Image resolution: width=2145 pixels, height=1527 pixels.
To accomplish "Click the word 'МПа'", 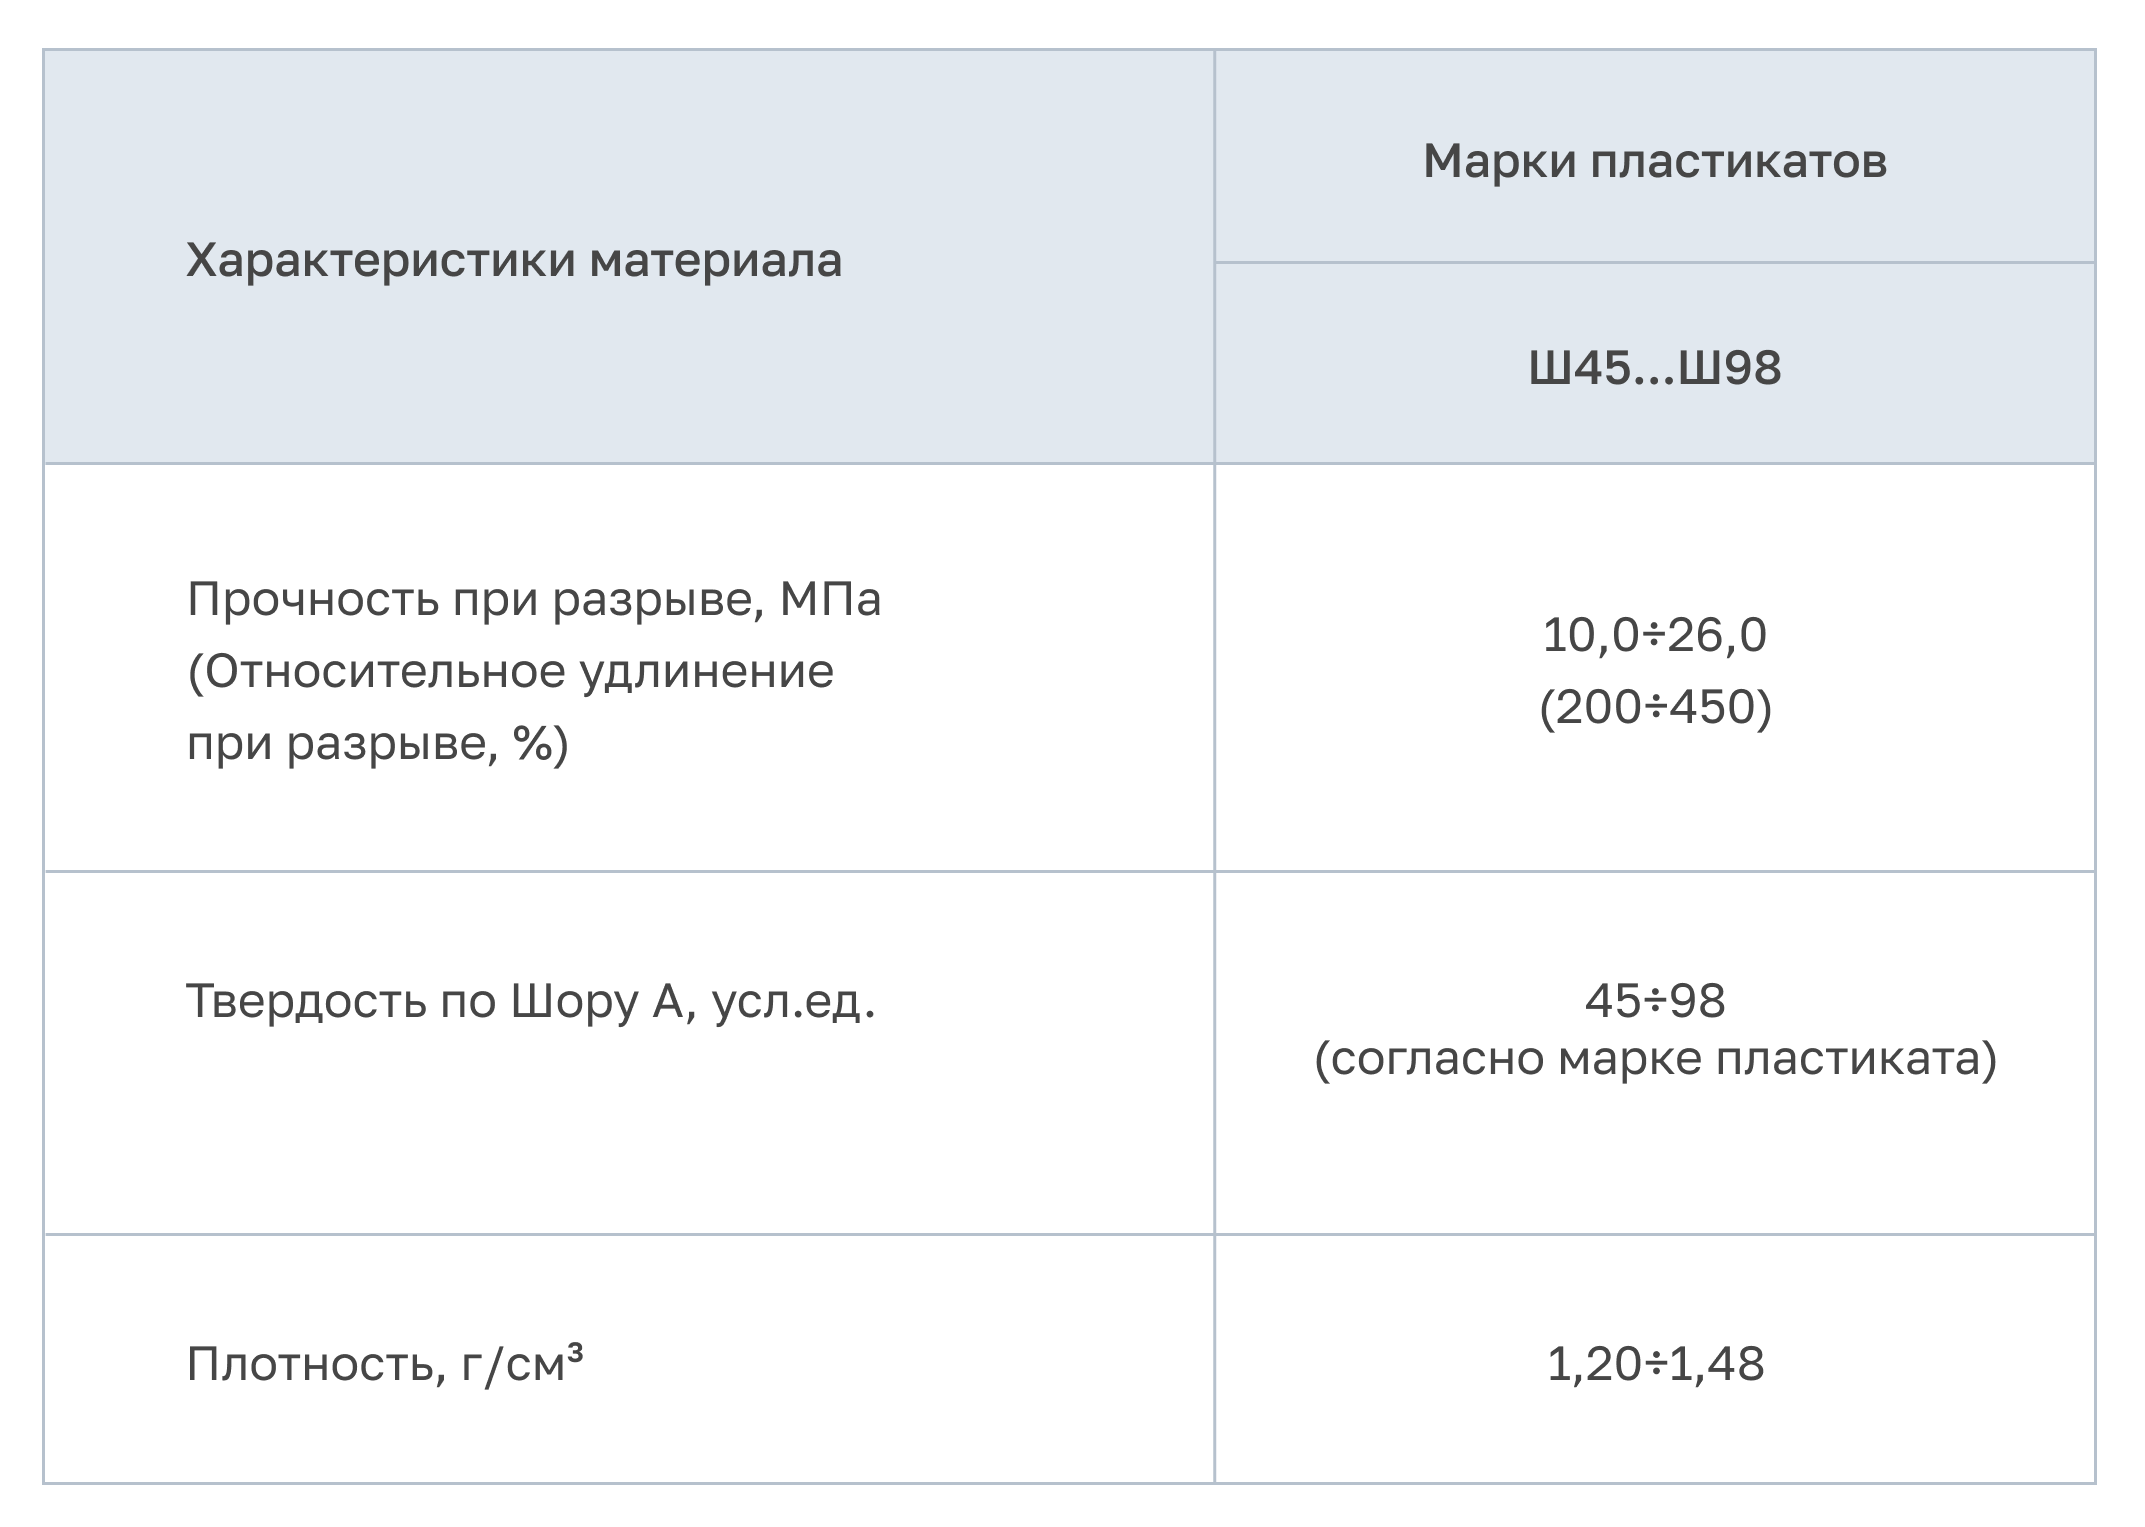I will pos(830,599).
